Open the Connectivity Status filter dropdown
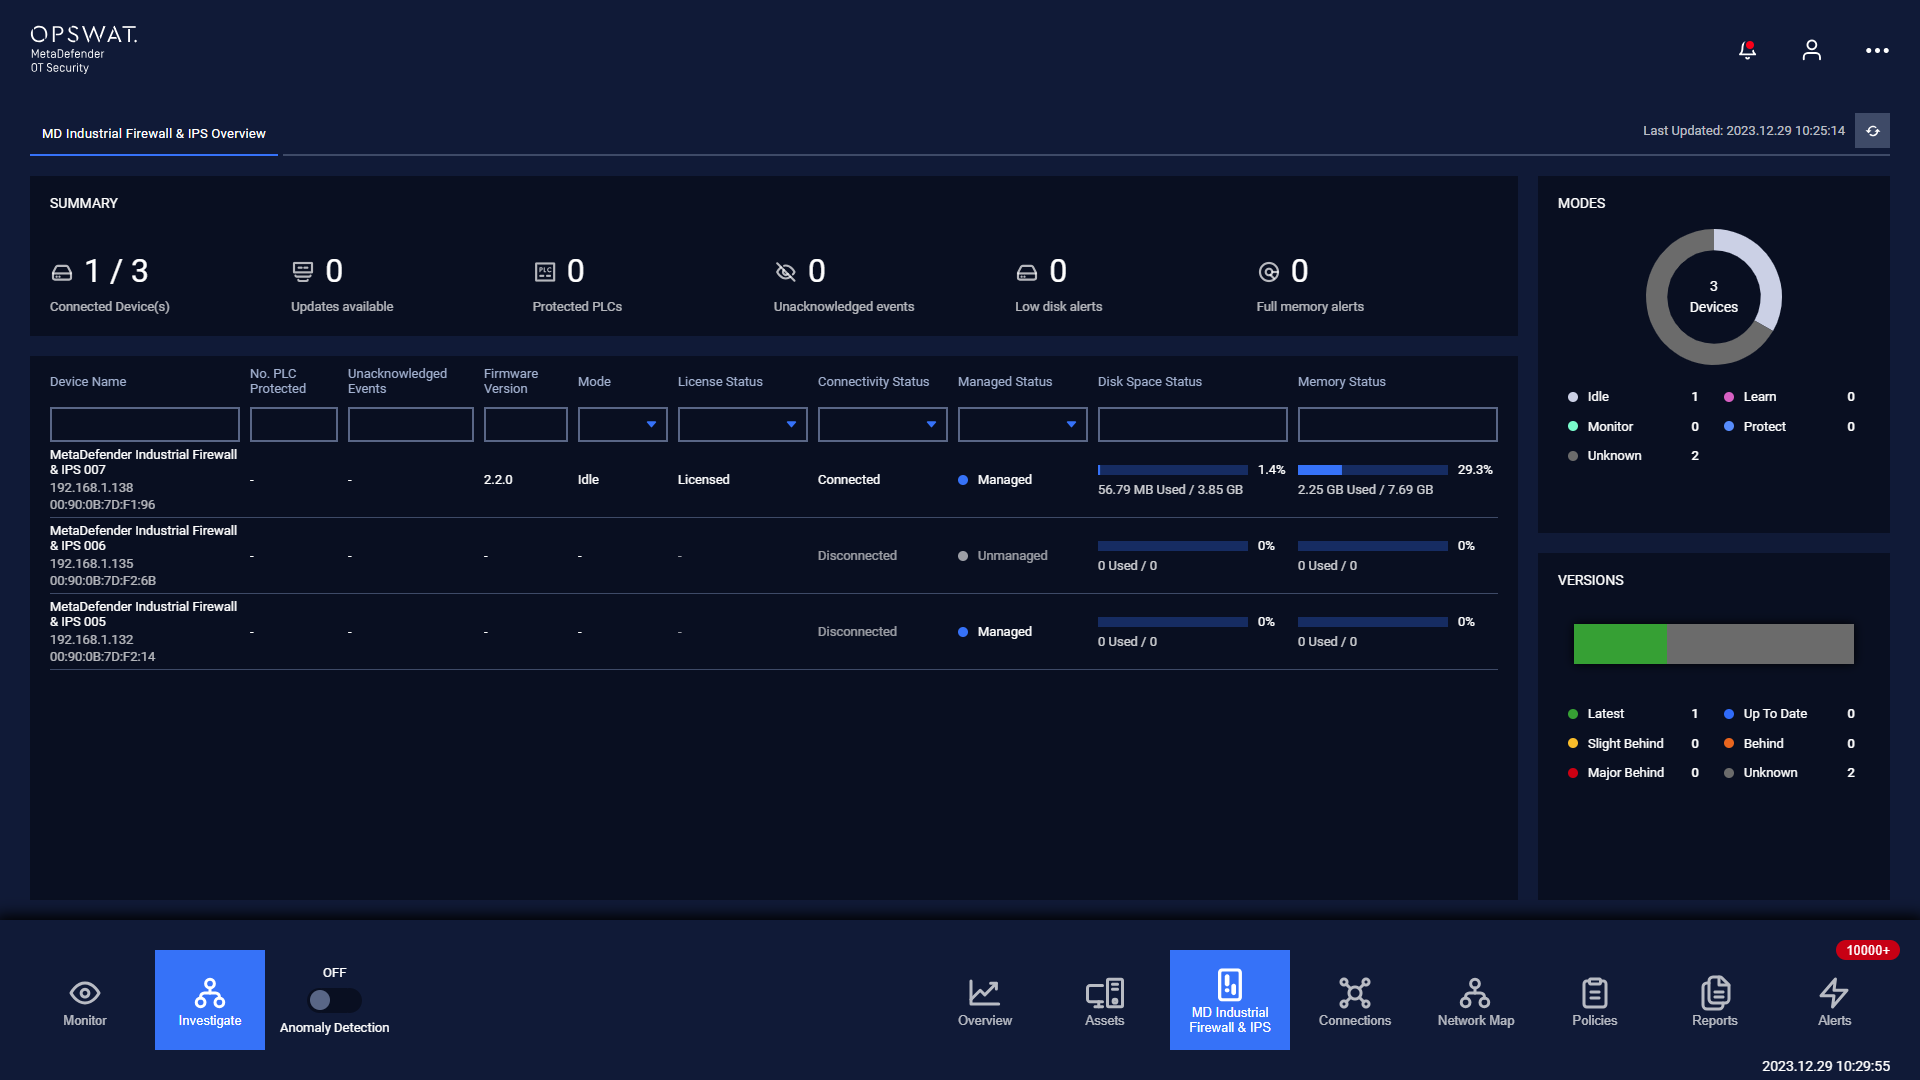This screenshot has height=1080, width=1920. pyautogui.click(x=882, y=424)
